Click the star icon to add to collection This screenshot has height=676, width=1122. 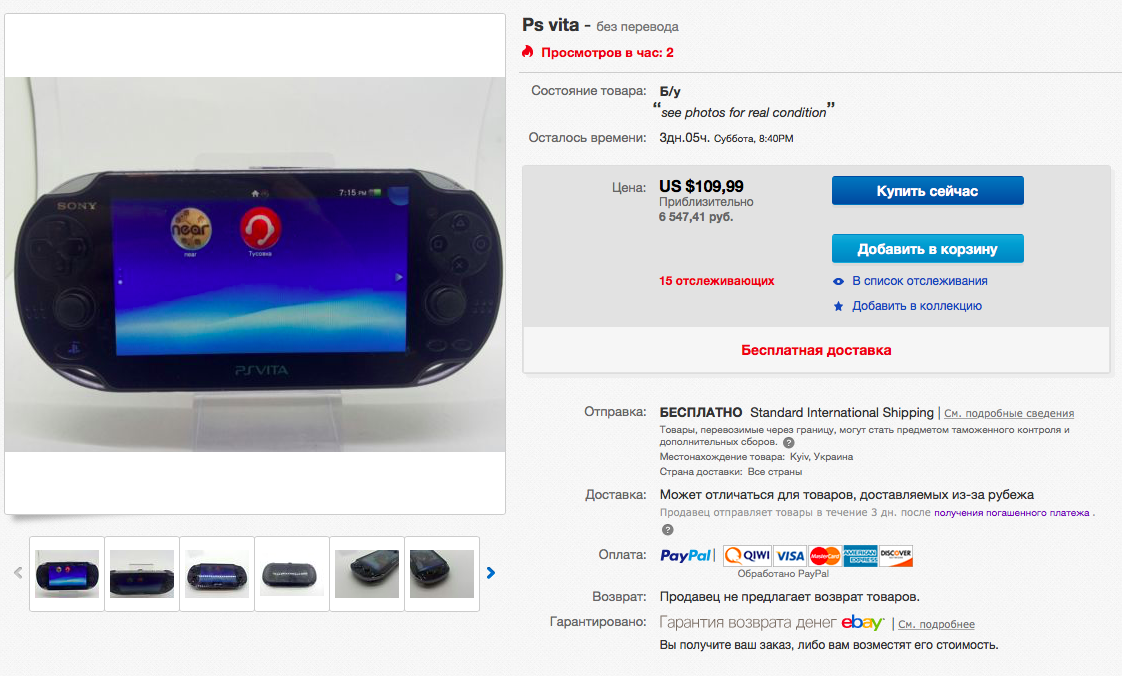coord(839,306)
